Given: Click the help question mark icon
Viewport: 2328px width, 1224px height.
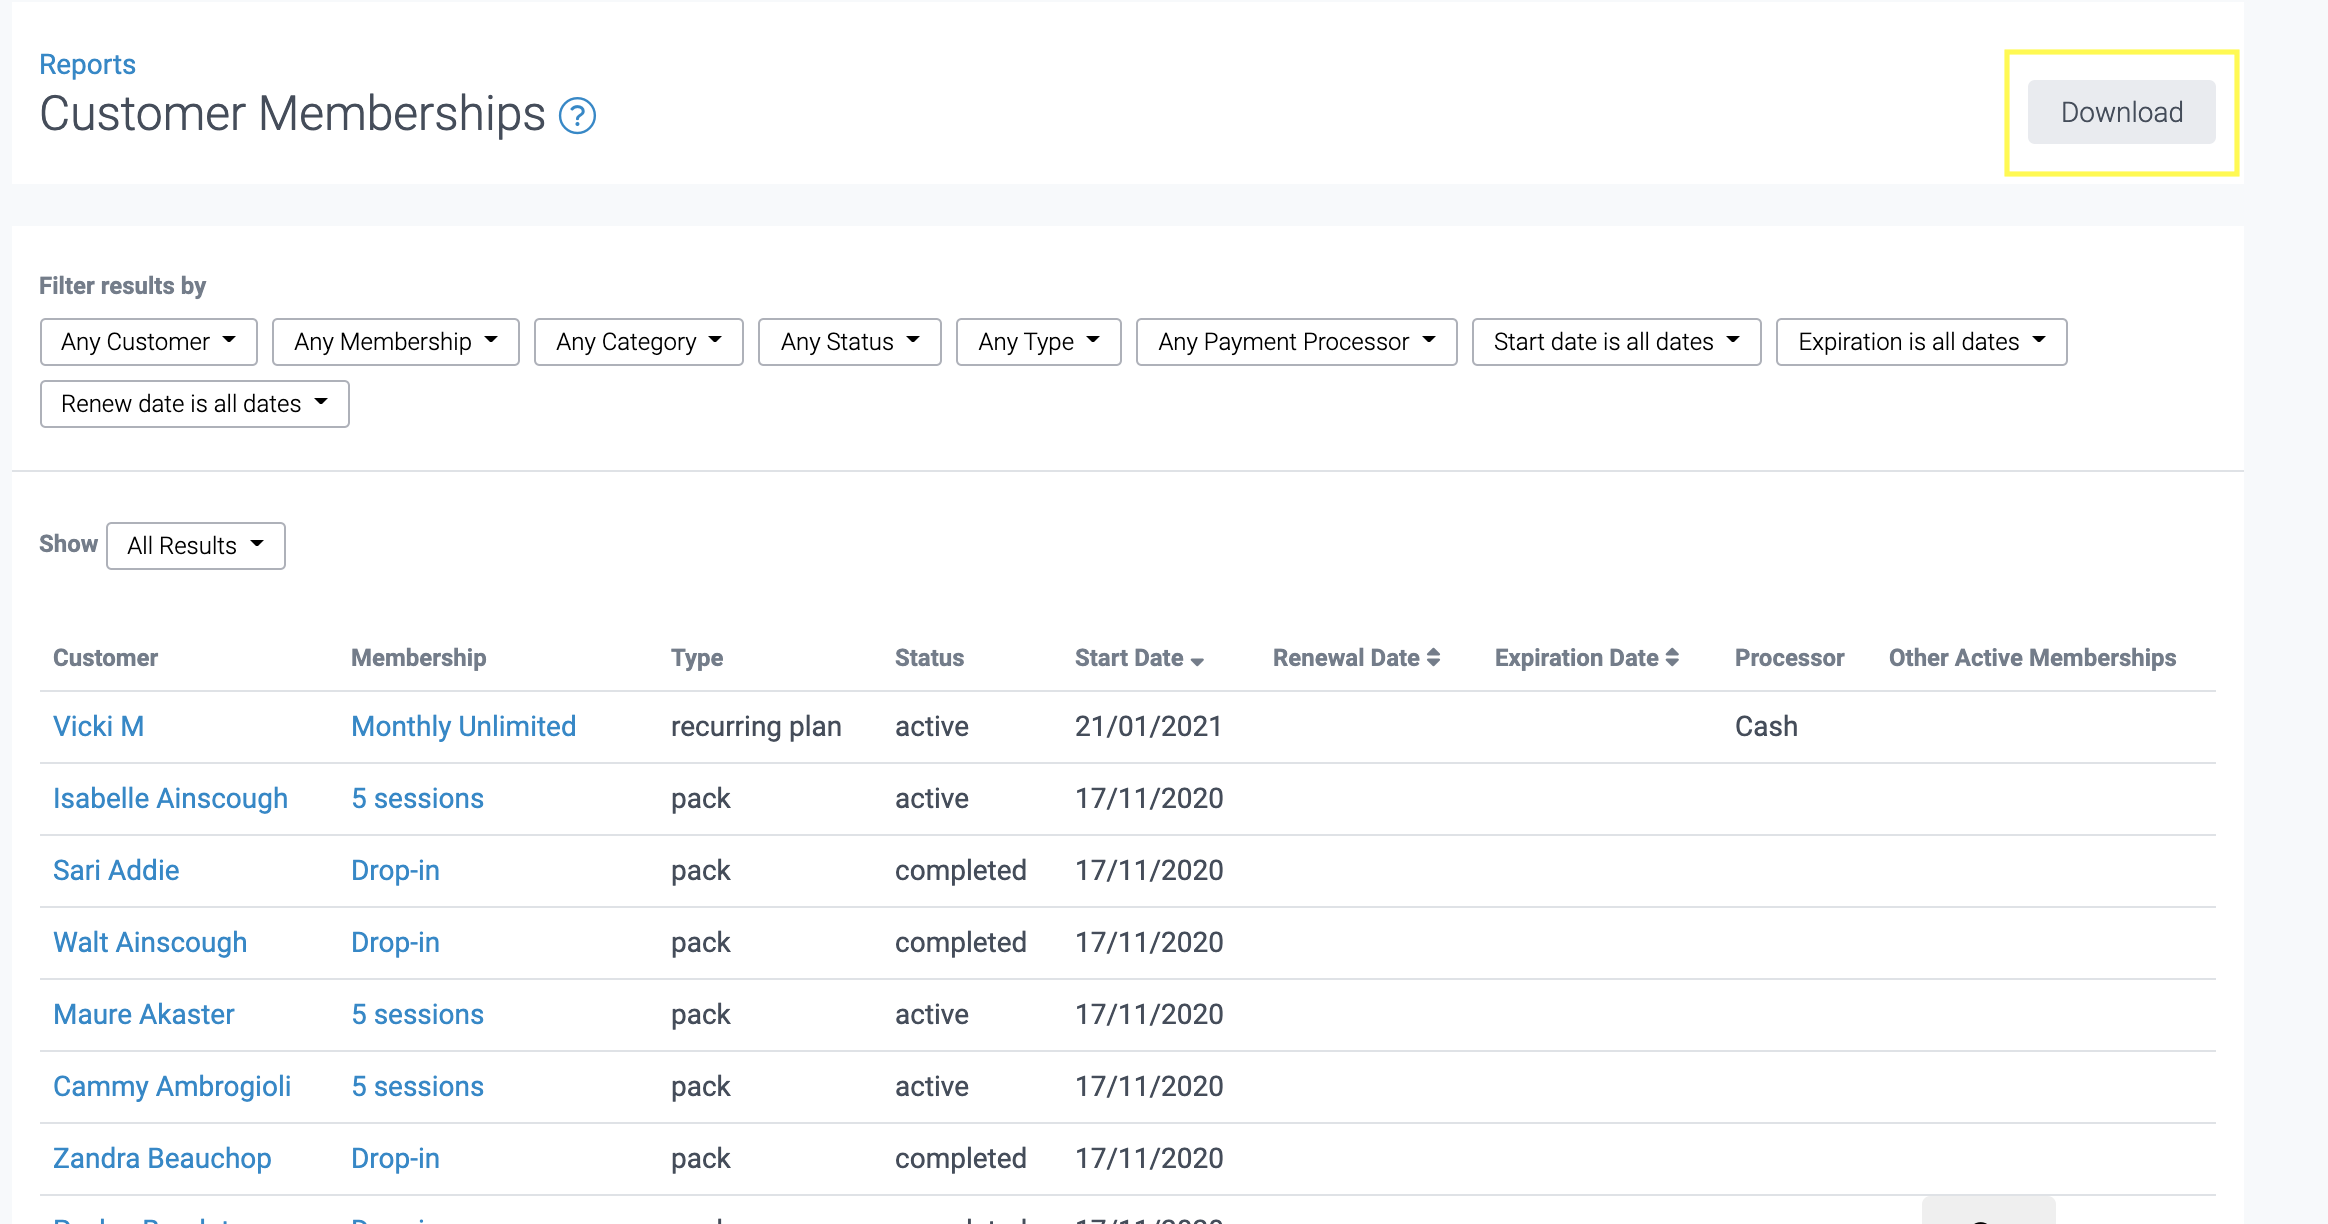Looking at the screenshot, I should [577, 116].
